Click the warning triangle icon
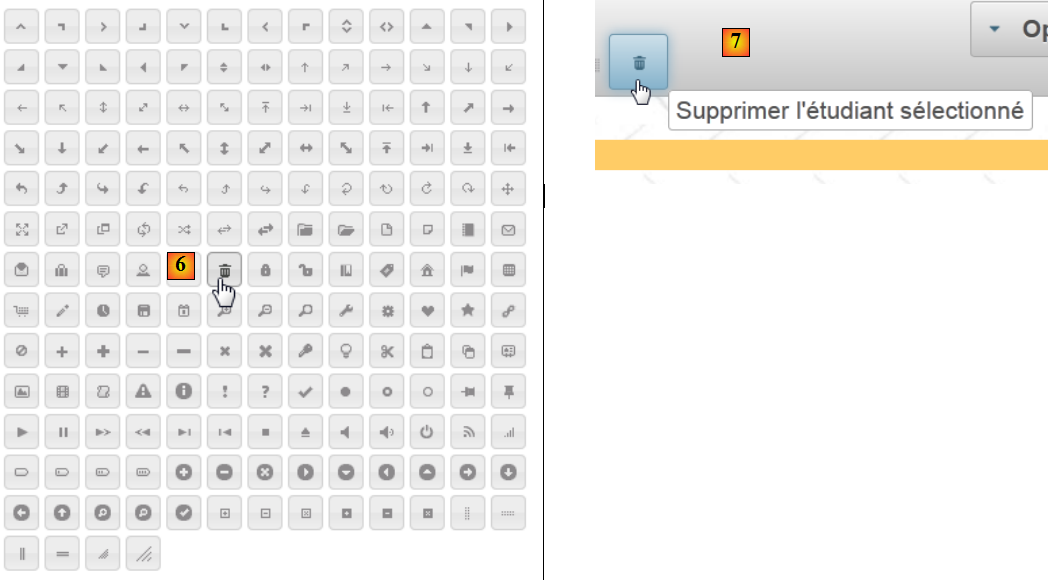The image size is (1051, 580). 143,392
